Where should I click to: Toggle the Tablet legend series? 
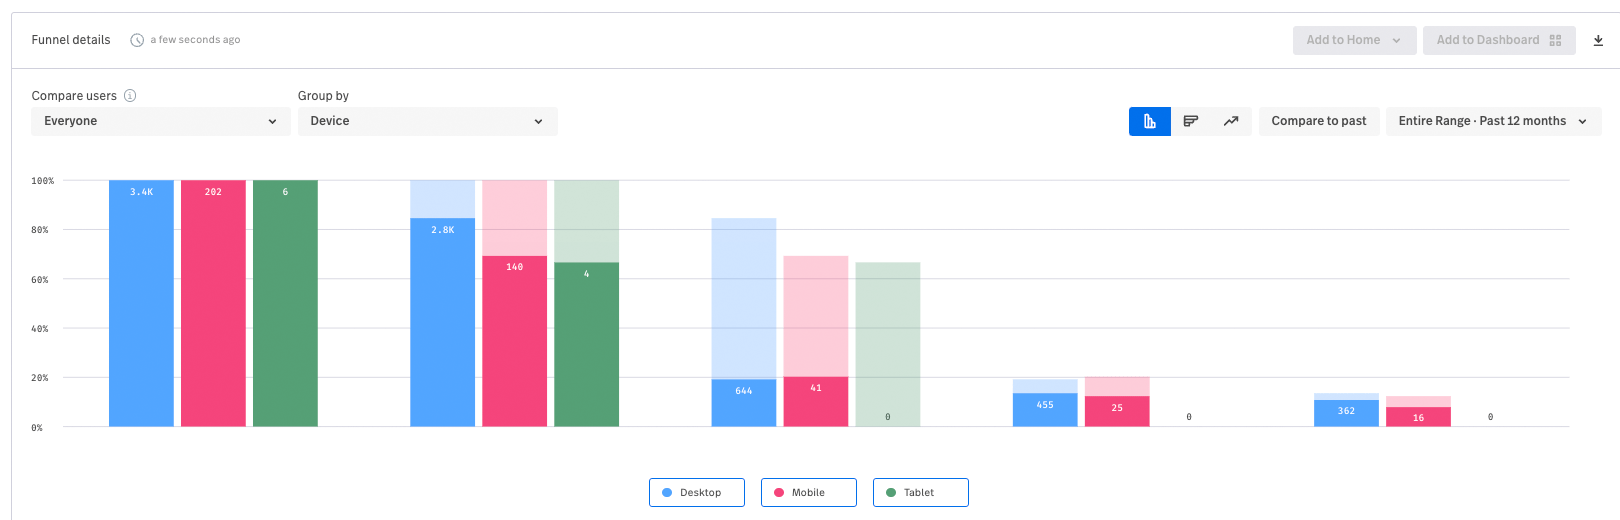pos(920,493)
